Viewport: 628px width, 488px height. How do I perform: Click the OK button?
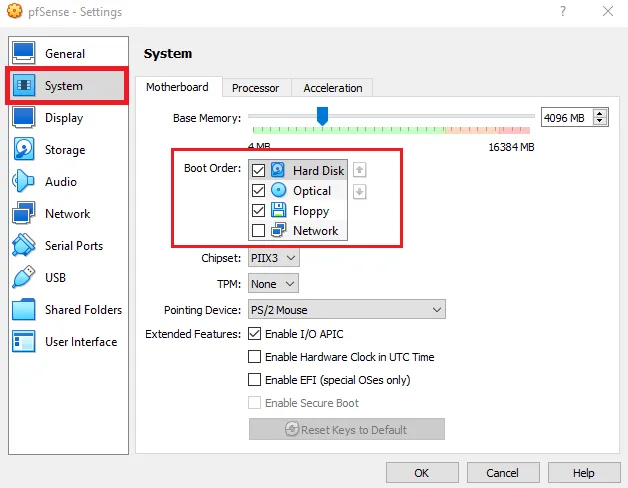[x=422, y=473]
